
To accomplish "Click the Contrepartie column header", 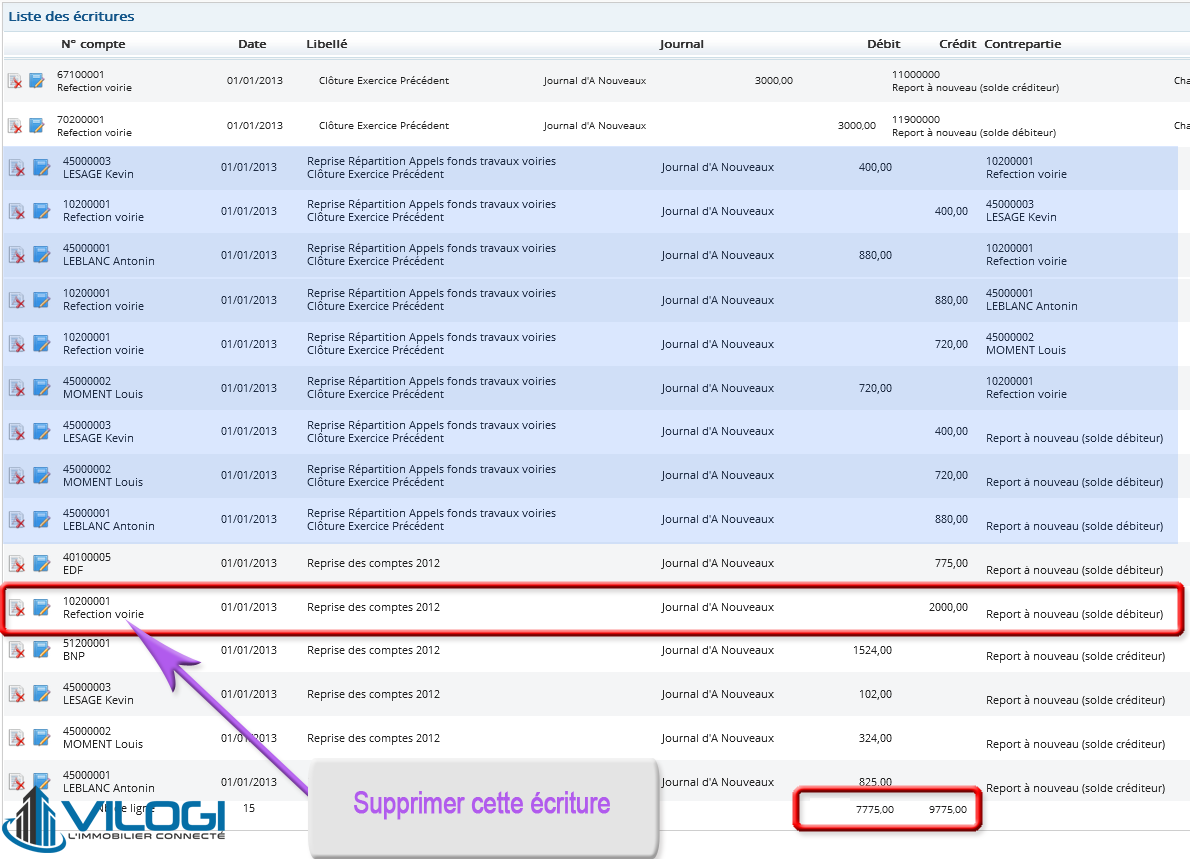I will 1022,44.
